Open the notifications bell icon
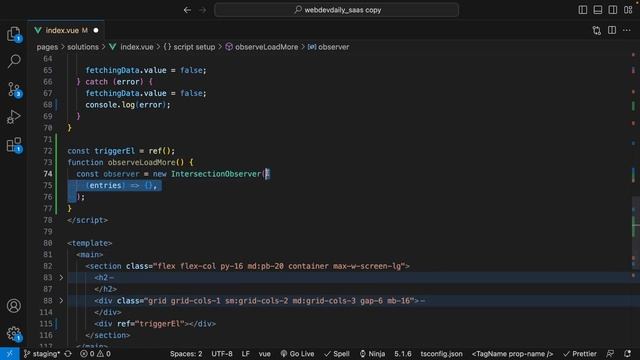The image size is (640, 360). pos(628,354)
